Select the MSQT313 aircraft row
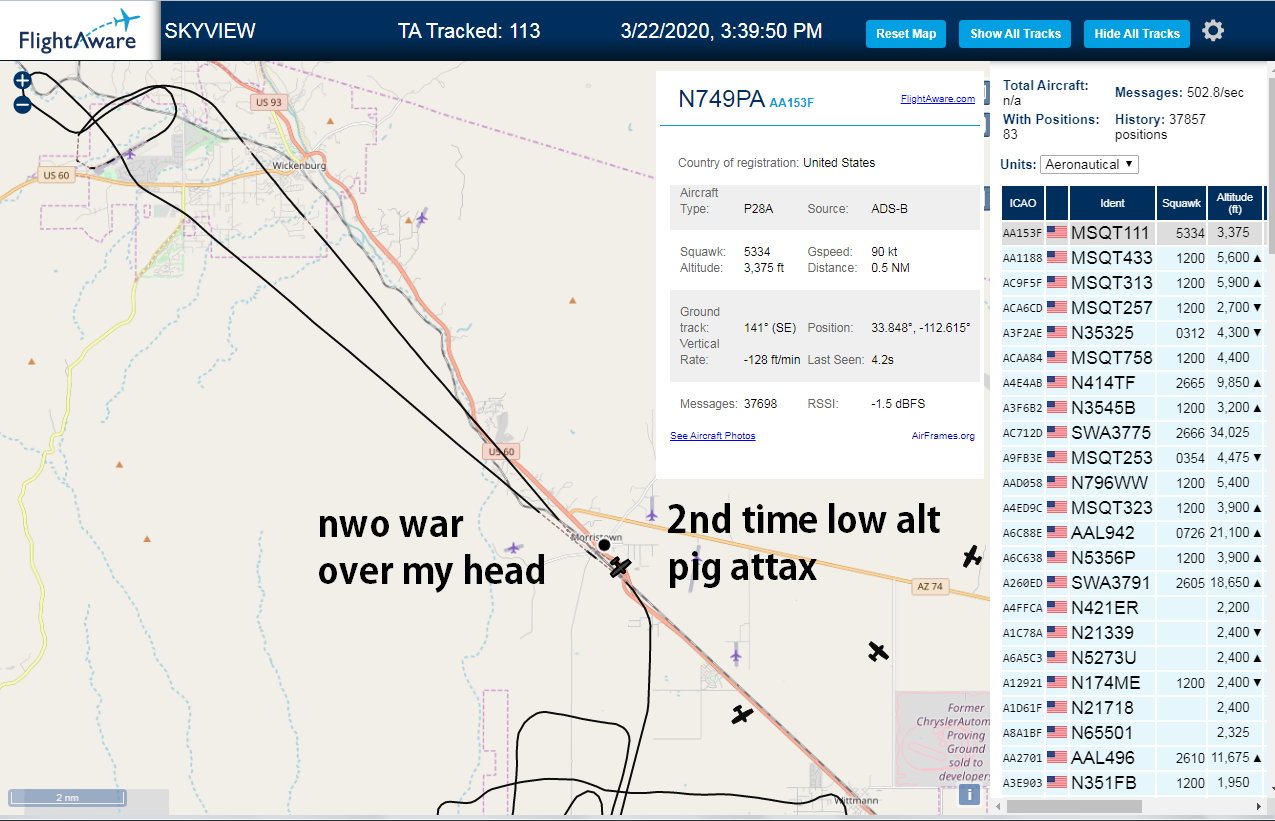1275x821 pixels. [x=1132, y=283]
